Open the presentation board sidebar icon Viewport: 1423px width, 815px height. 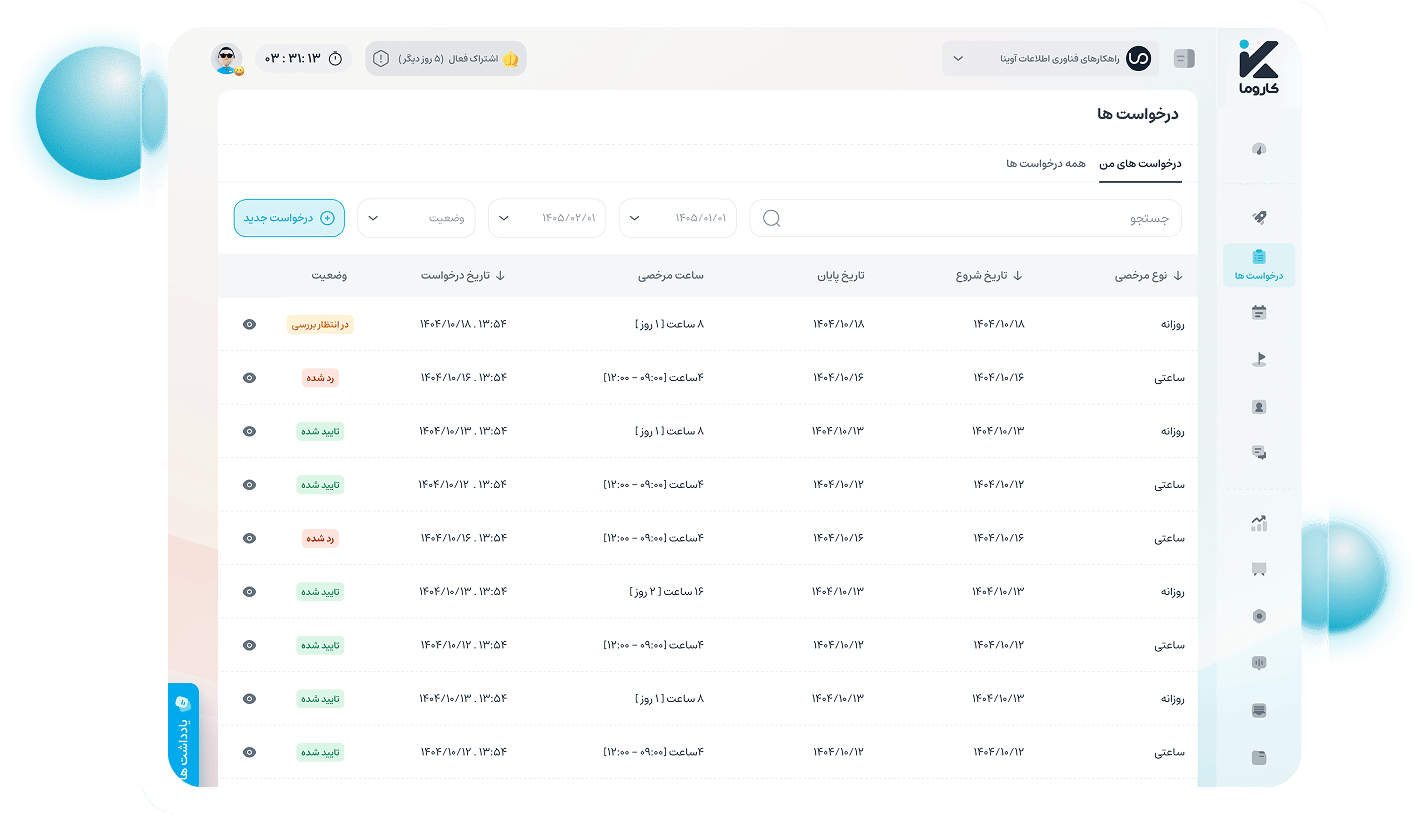(1259, 570)
